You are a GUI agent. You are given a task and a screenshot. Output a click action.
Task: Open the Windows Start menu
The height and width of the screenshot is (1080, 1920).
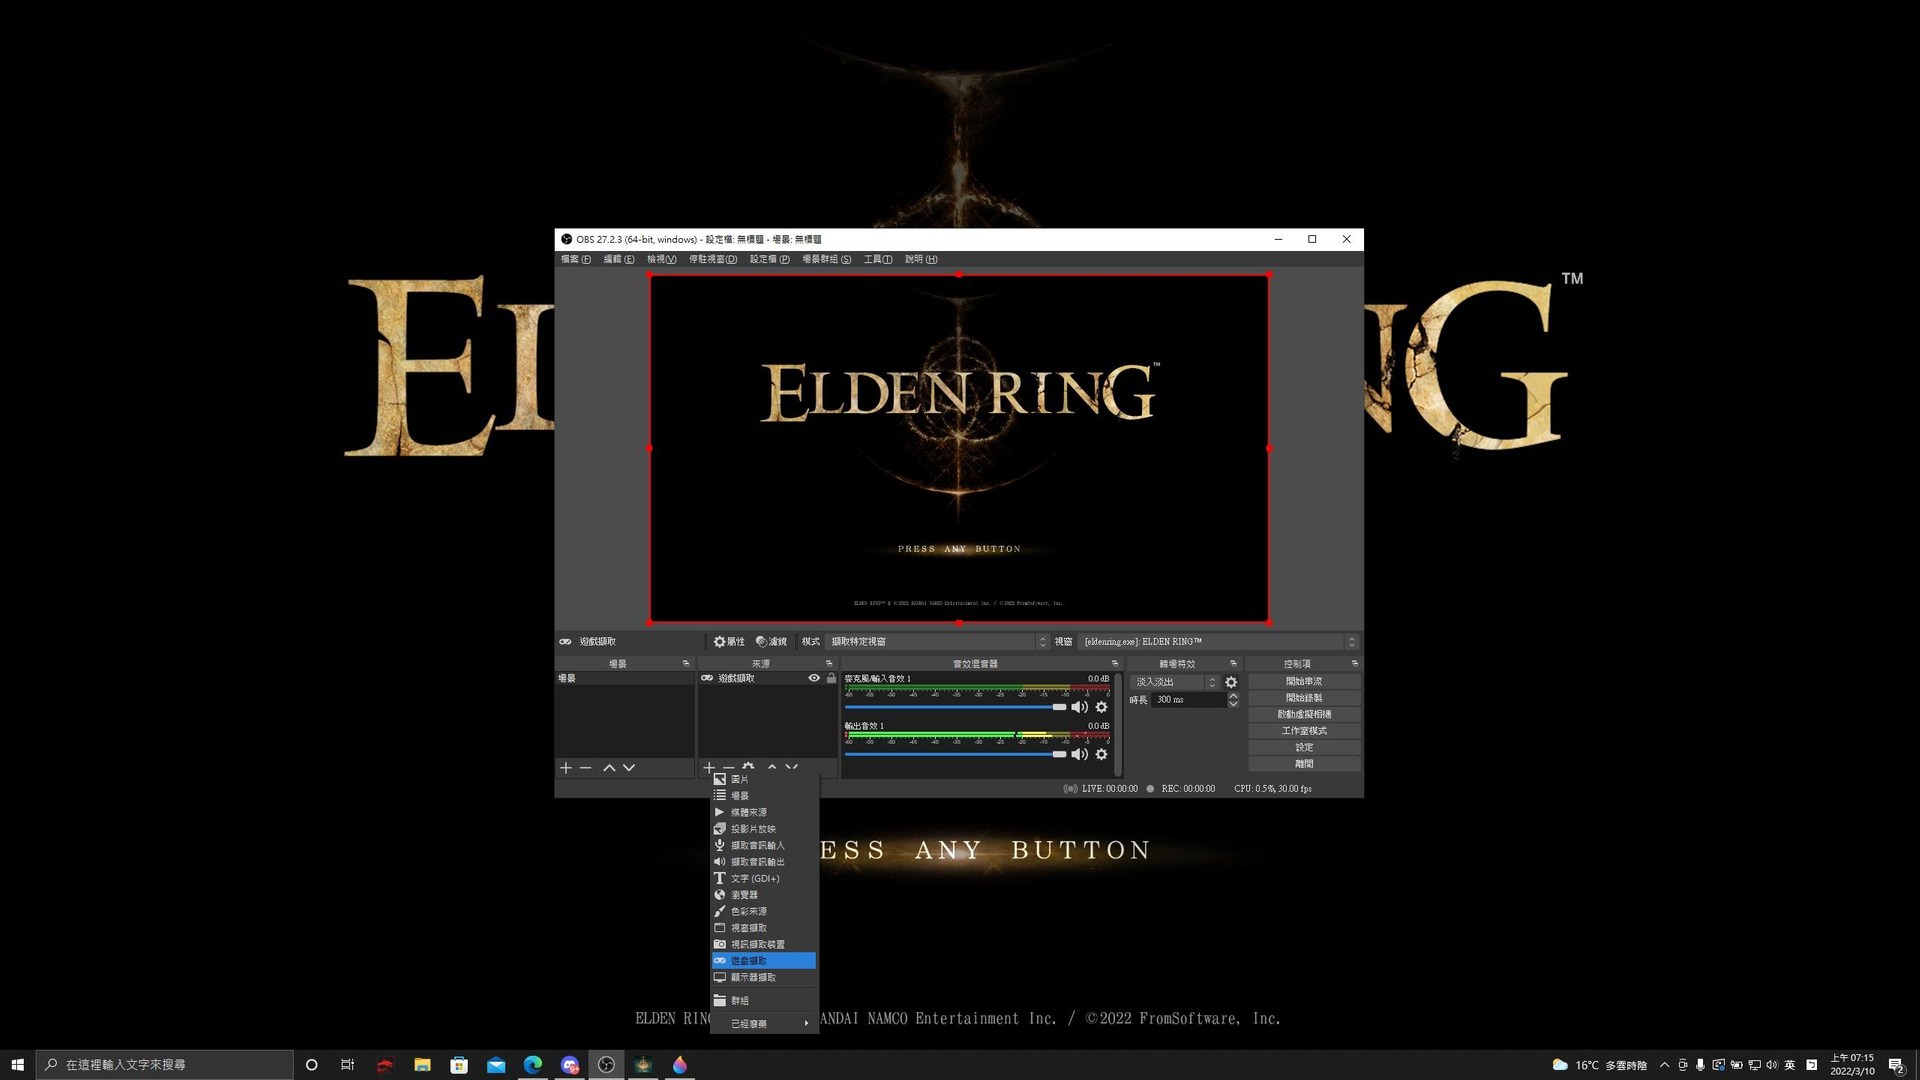tap(17, 1065)
